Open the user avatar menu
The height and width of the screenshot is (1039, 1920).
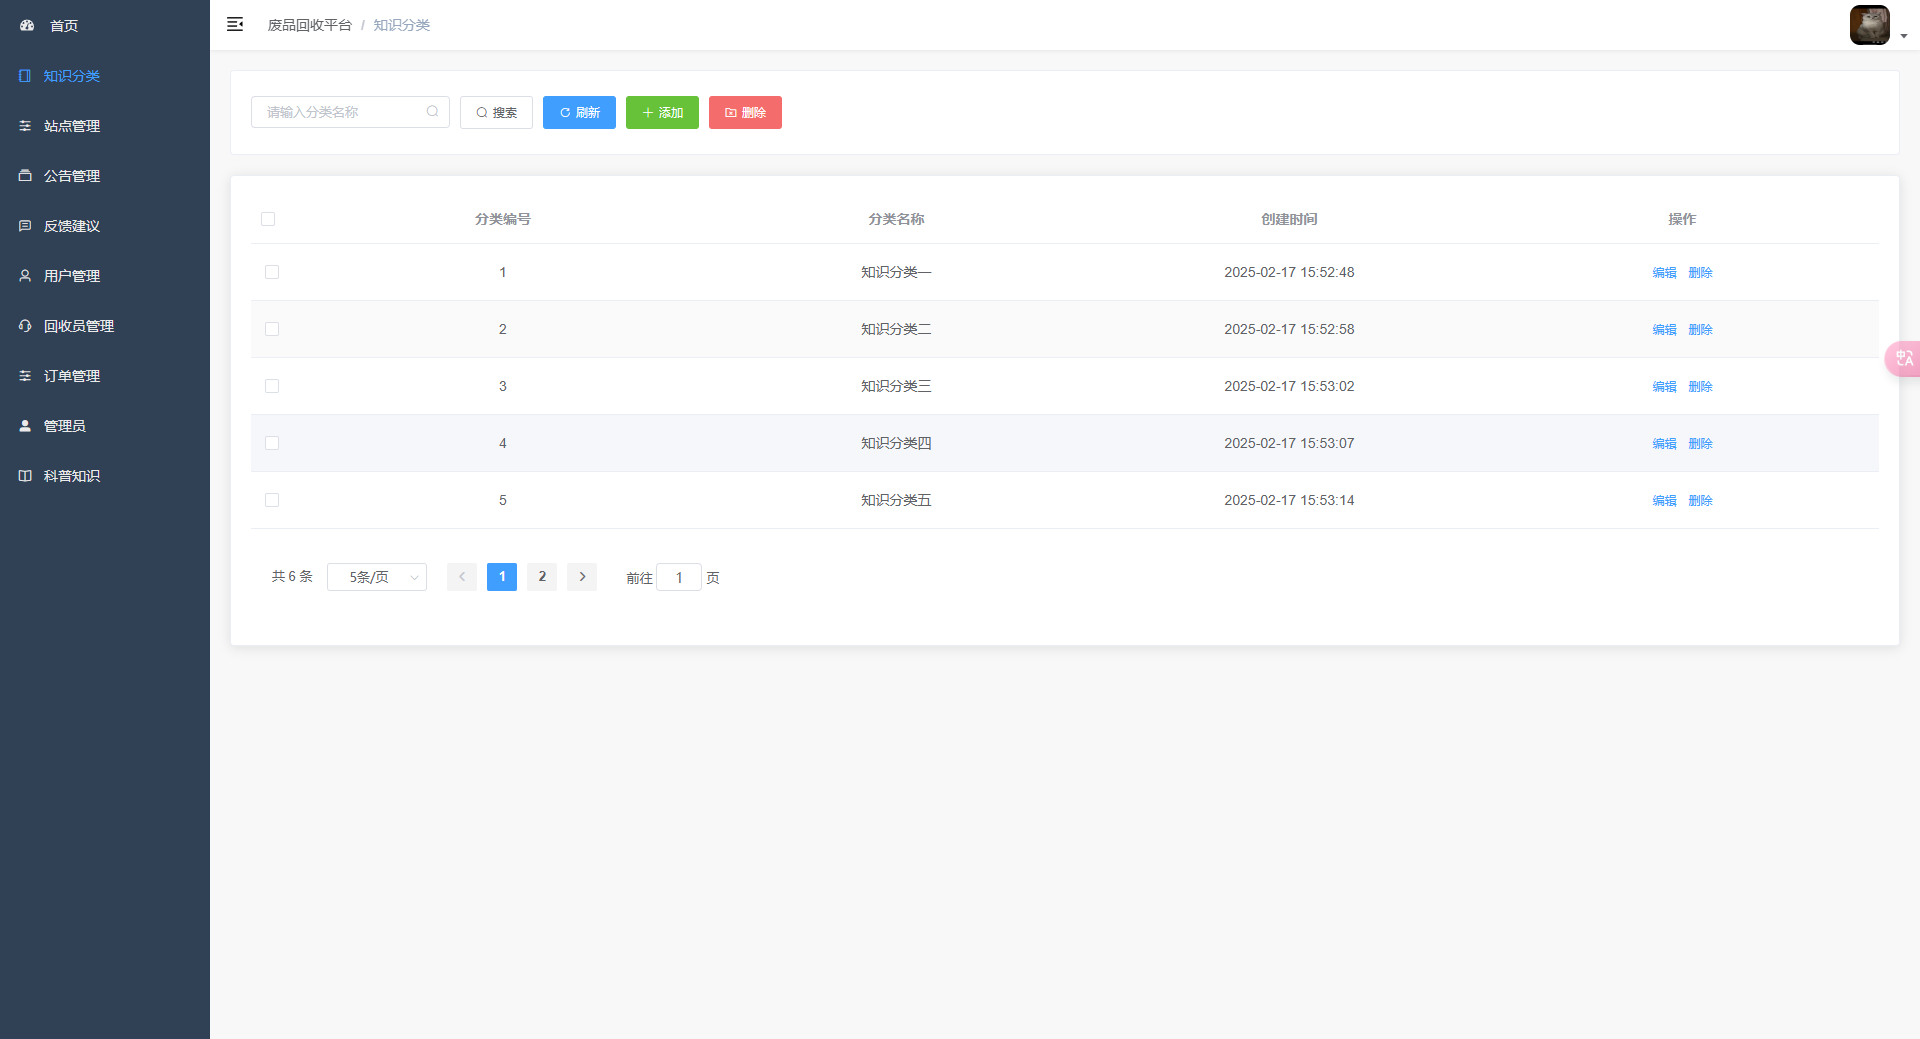coord(1869,25)
